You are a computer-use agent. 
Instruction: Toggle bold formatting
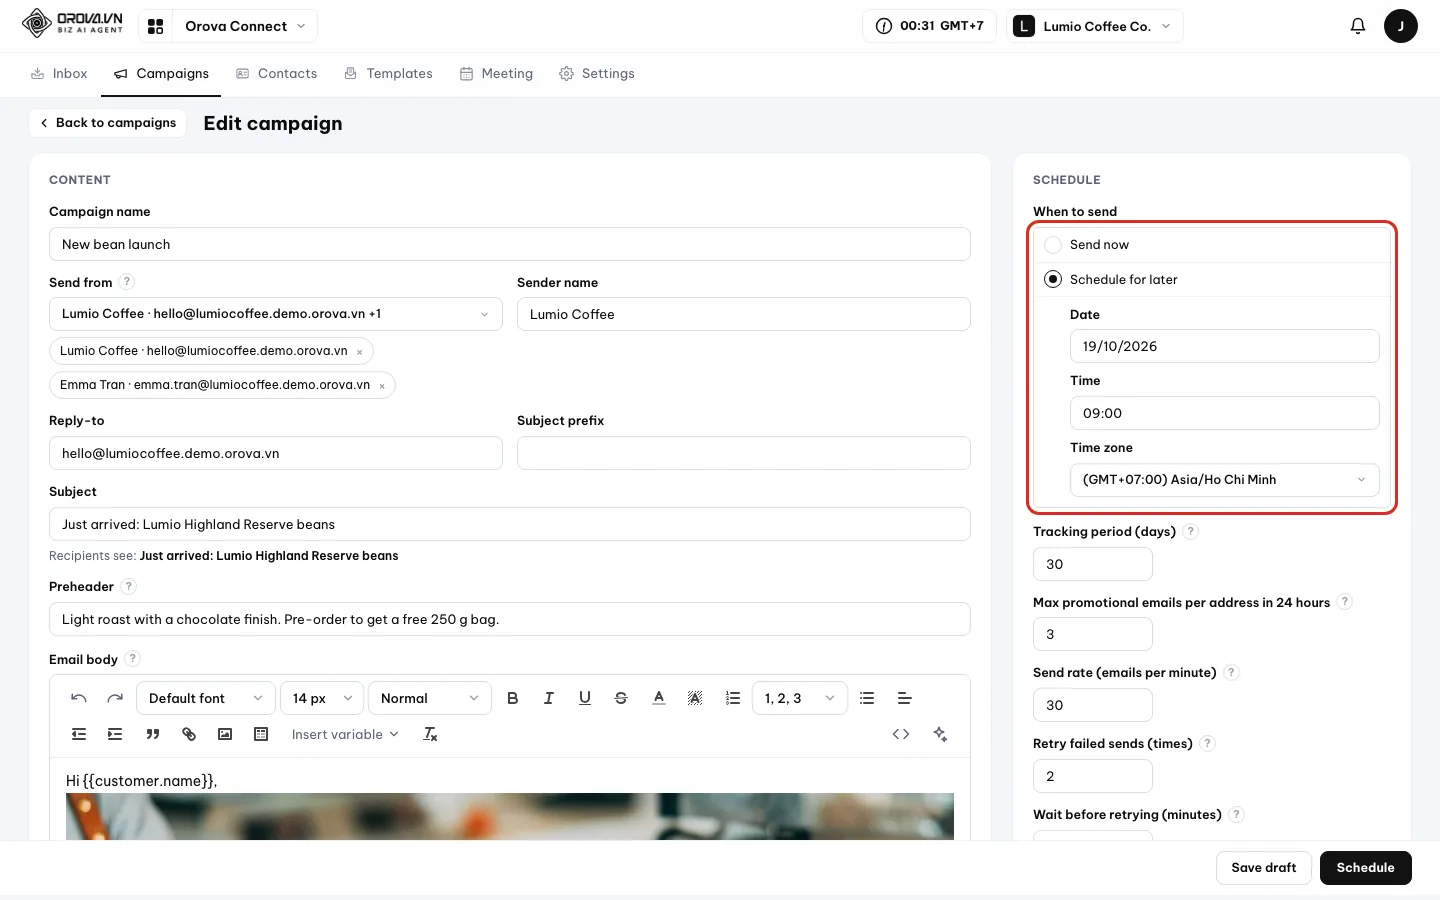(513, 698)
